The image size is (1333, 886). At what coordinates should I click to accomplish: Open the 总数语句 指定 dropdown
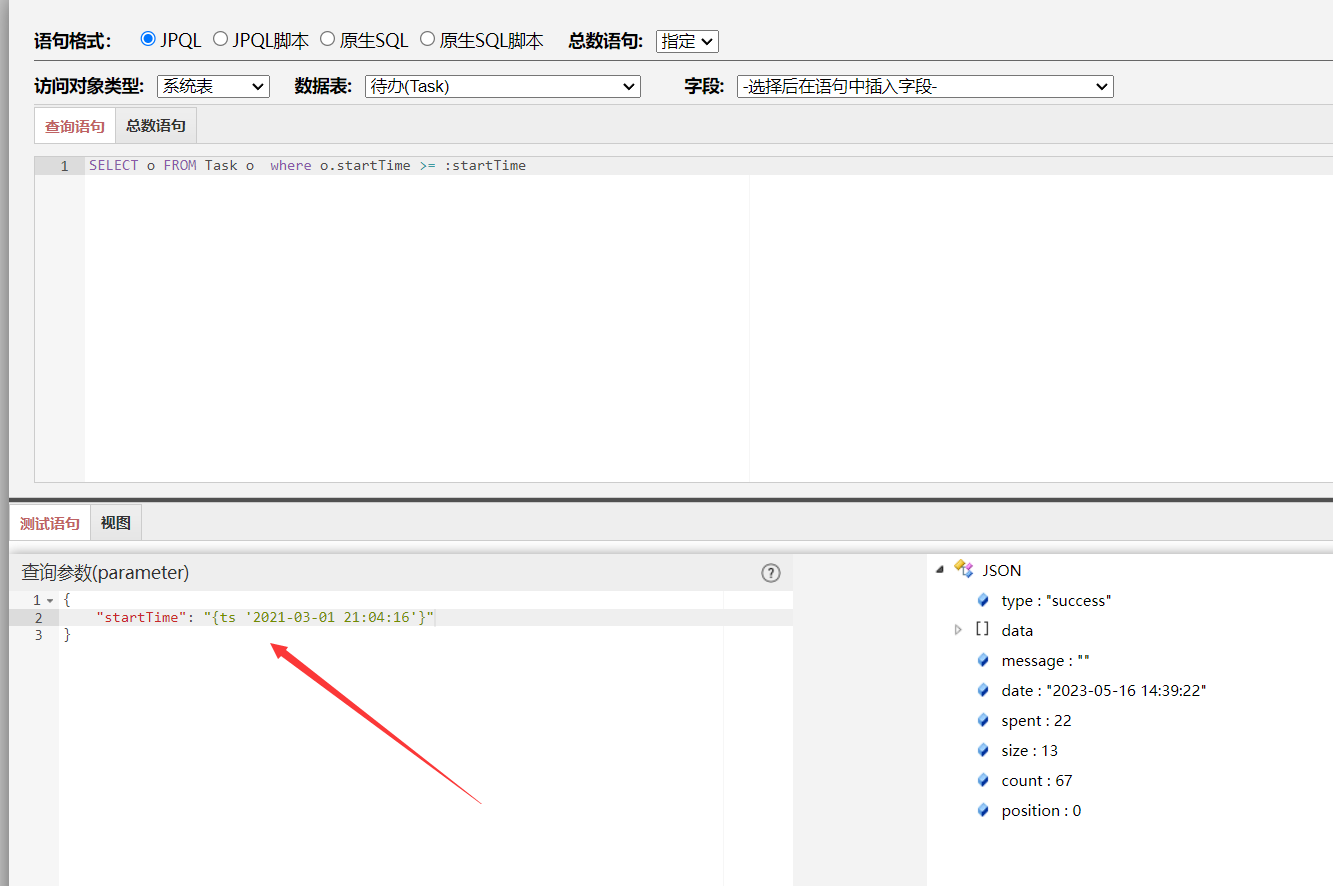pos(687,41)
